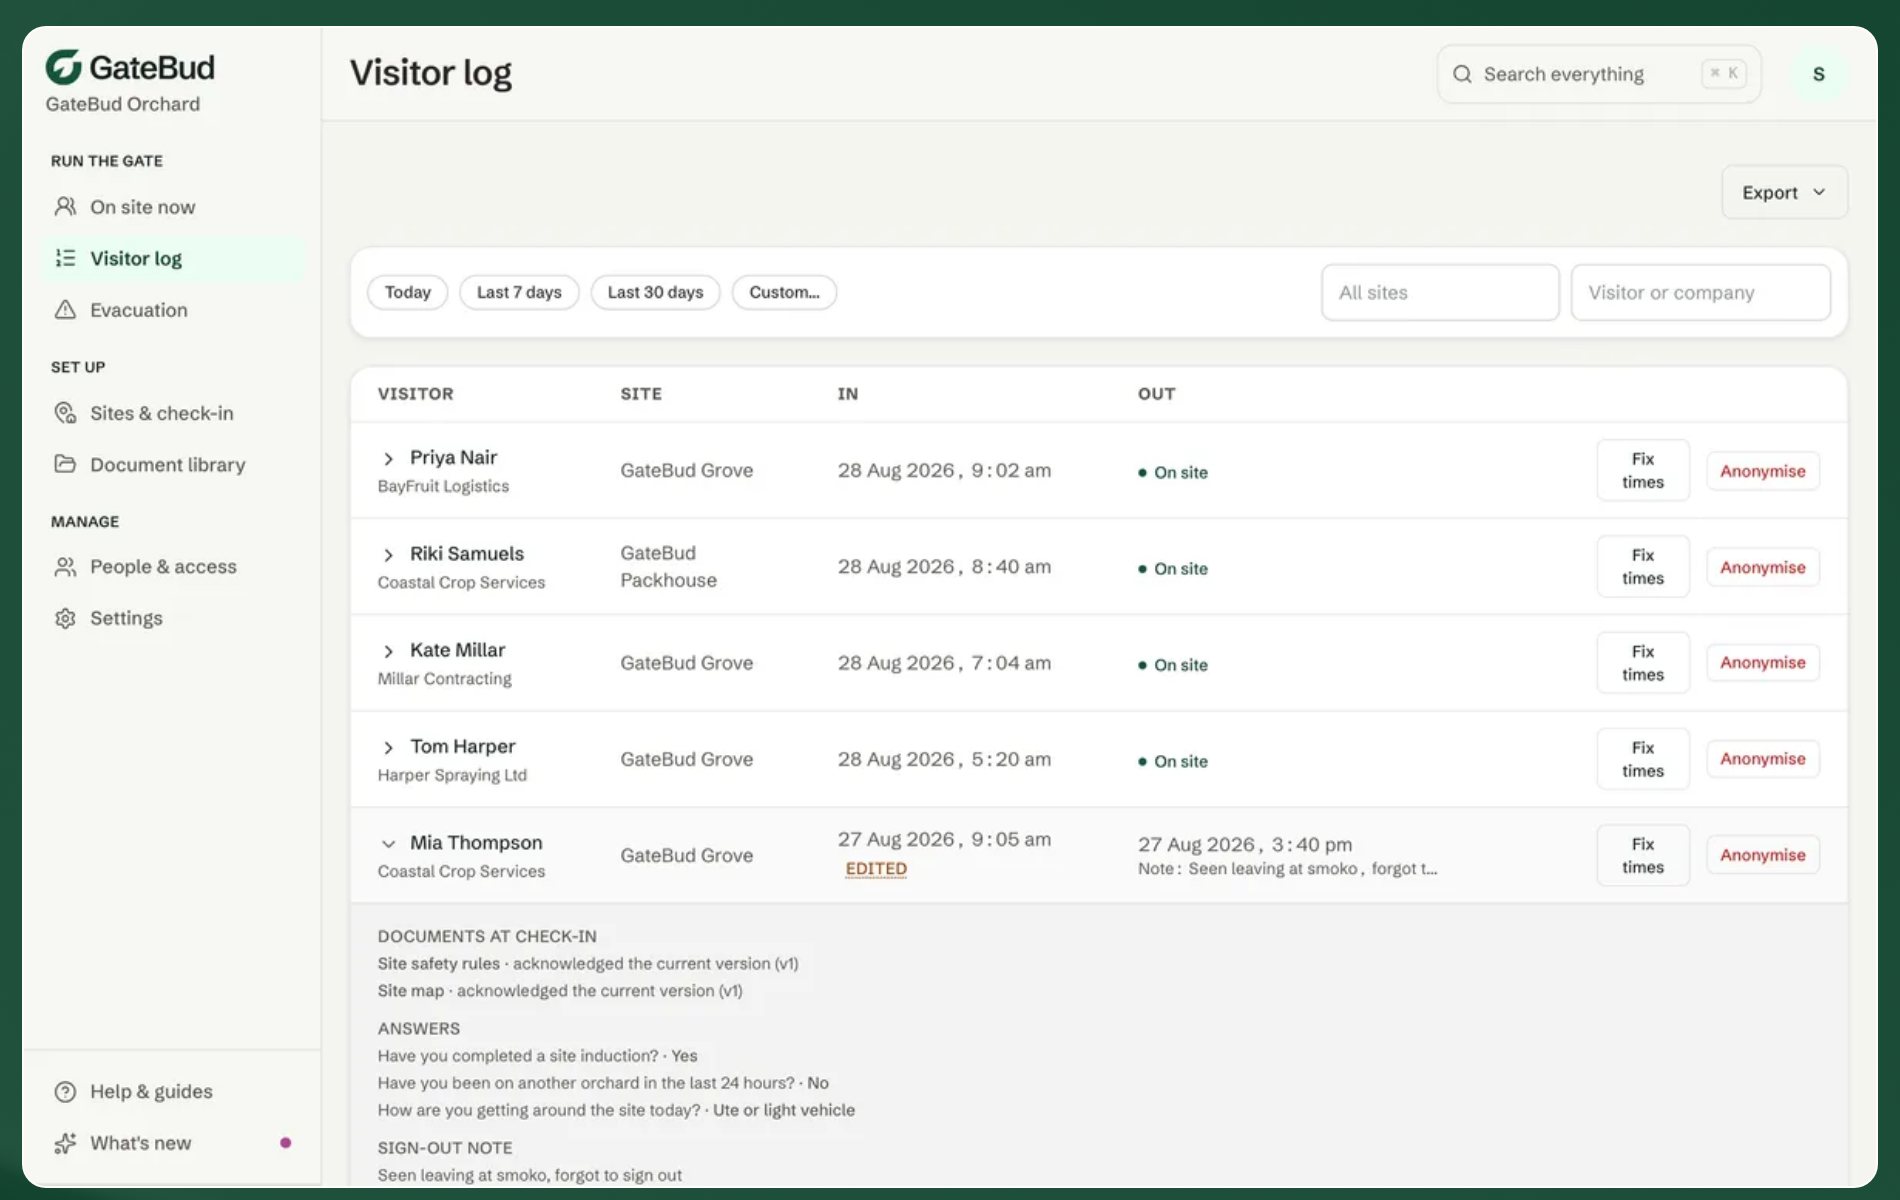Open the user avatar S
This screenshot has height=1200, width=1900.
point(1818,74)
